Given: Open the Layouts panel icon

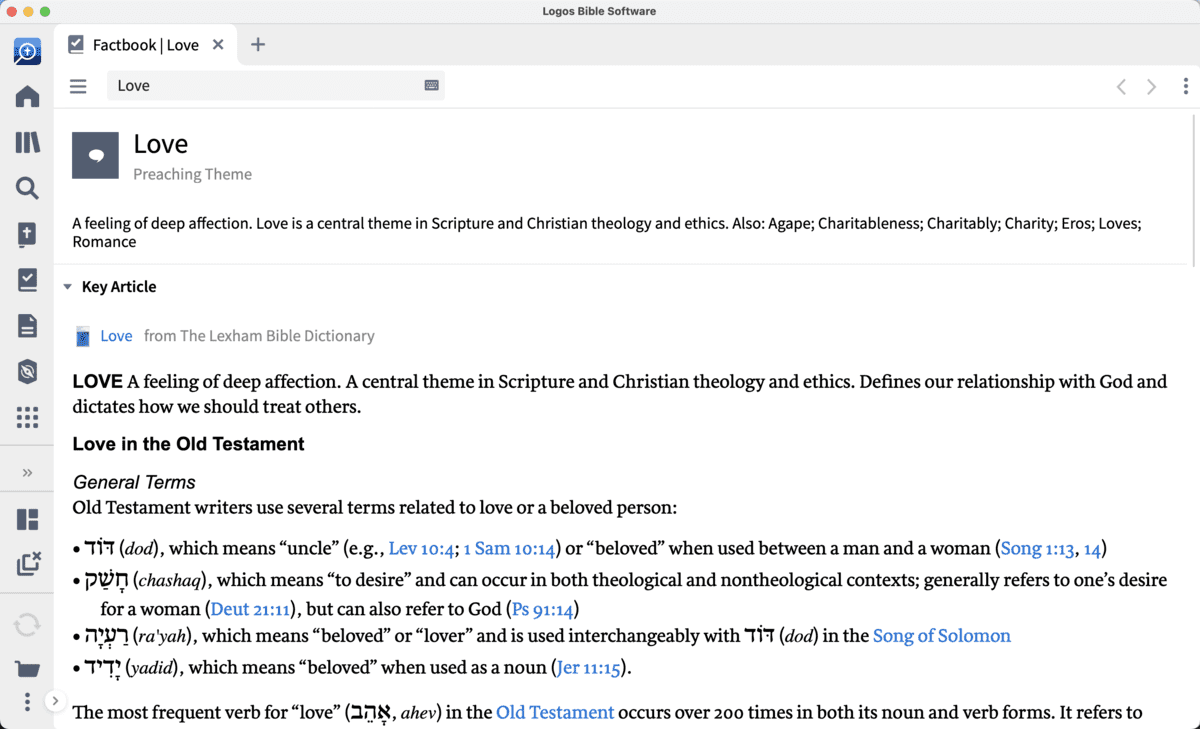Looking at the screenshot, I should pyautogui.click(x=27, y=519).
